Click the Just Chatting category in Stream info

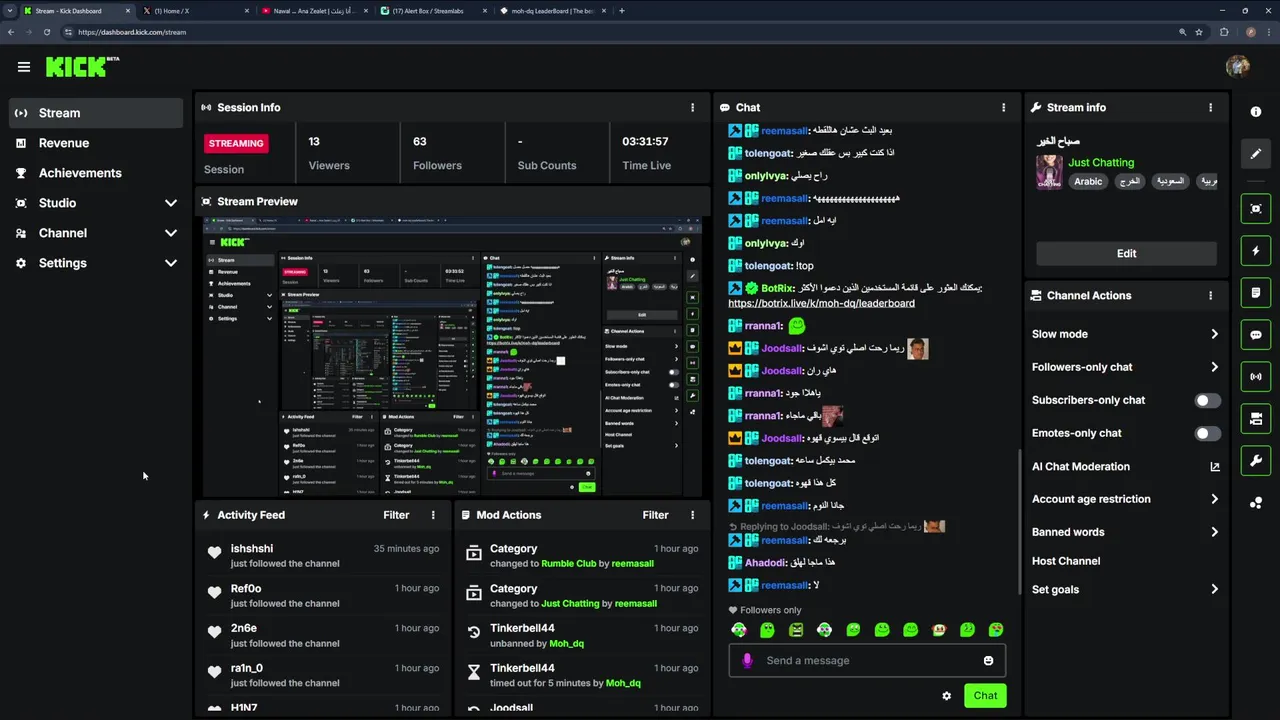pyautogui.click(x=1101, y=162)
